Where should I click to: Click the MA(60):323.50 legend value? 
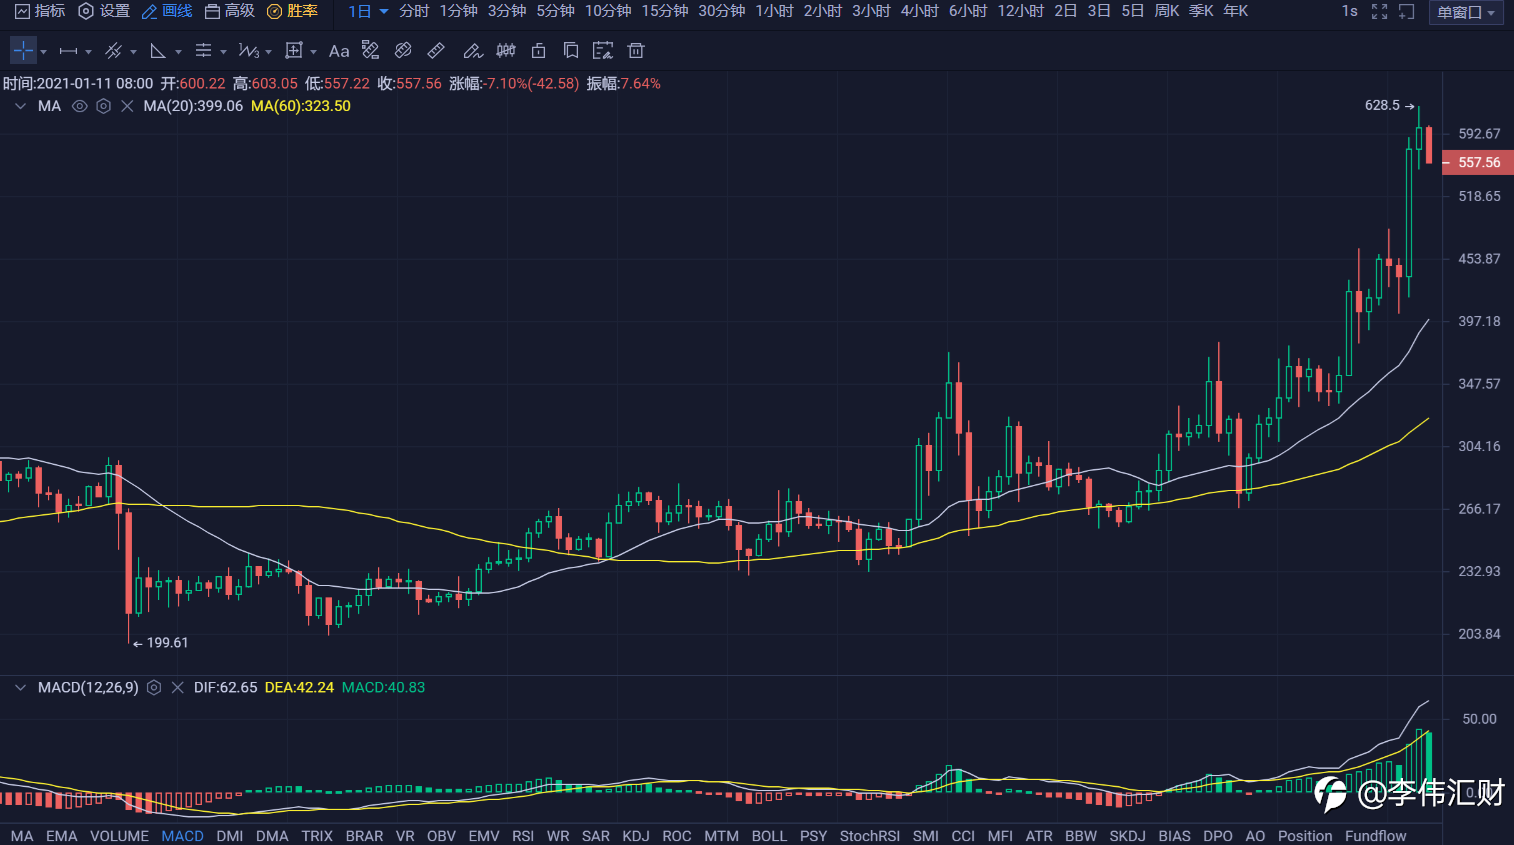301,106
